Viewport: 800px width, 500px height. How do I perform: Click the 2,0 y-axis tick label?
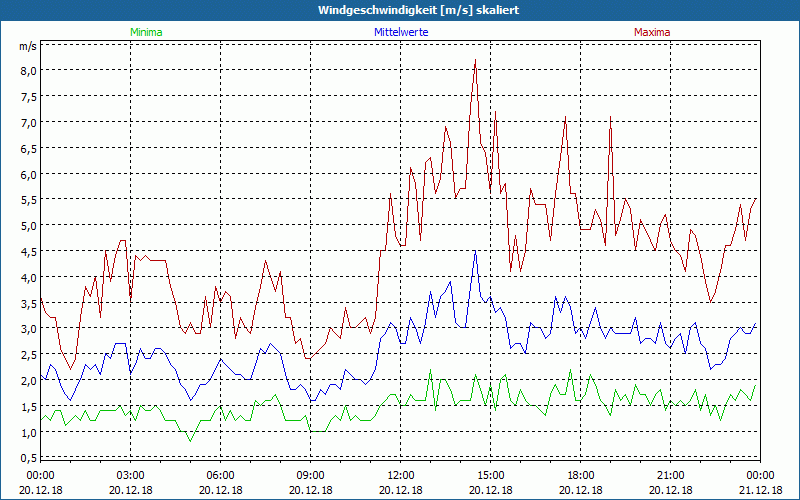click(x=29, y=382)
